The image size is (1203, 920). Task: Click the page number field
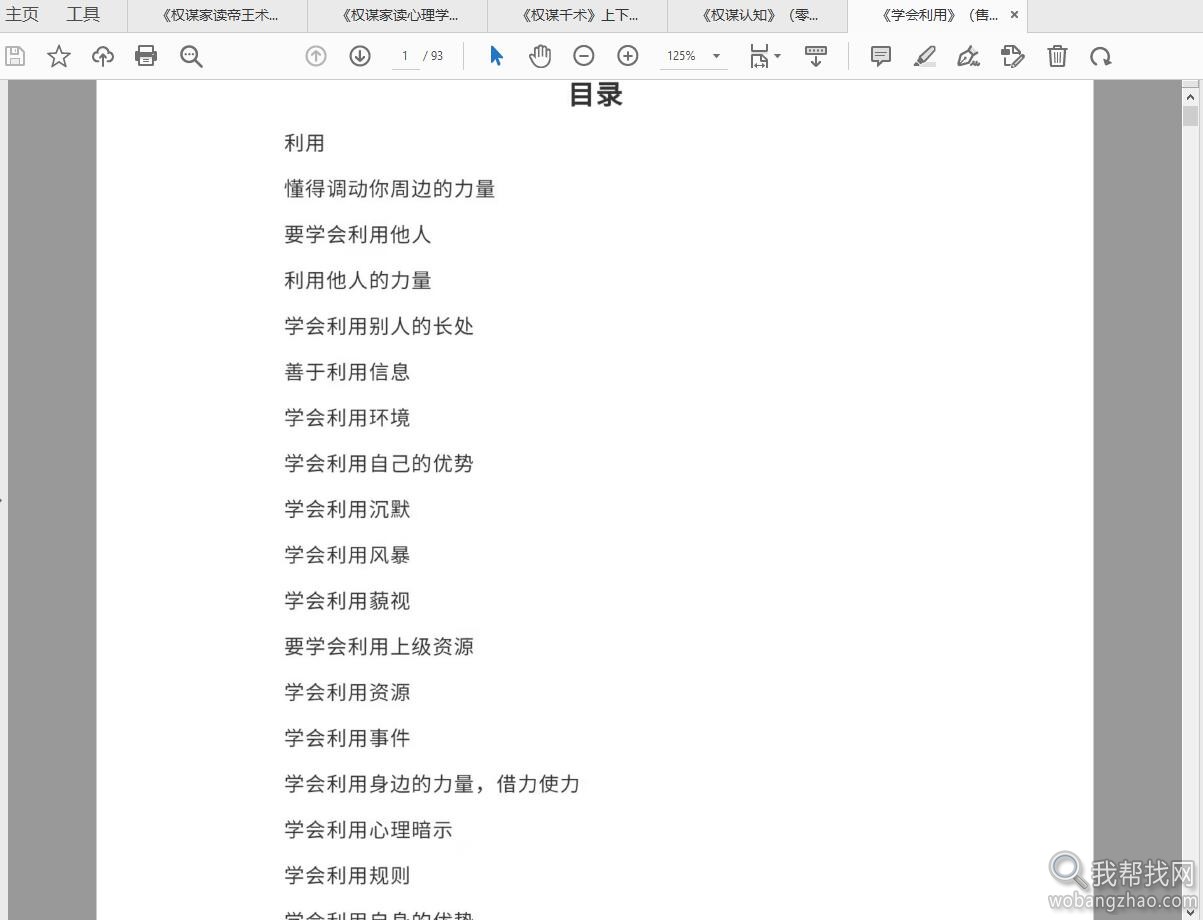pyautogui.click(x=404, y=56)
